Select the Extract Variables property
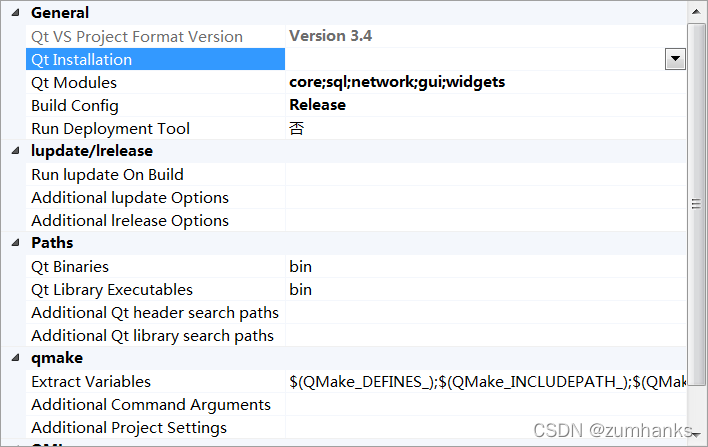The image size is (708, 447). pyautogui.click(x=155, y=382)
